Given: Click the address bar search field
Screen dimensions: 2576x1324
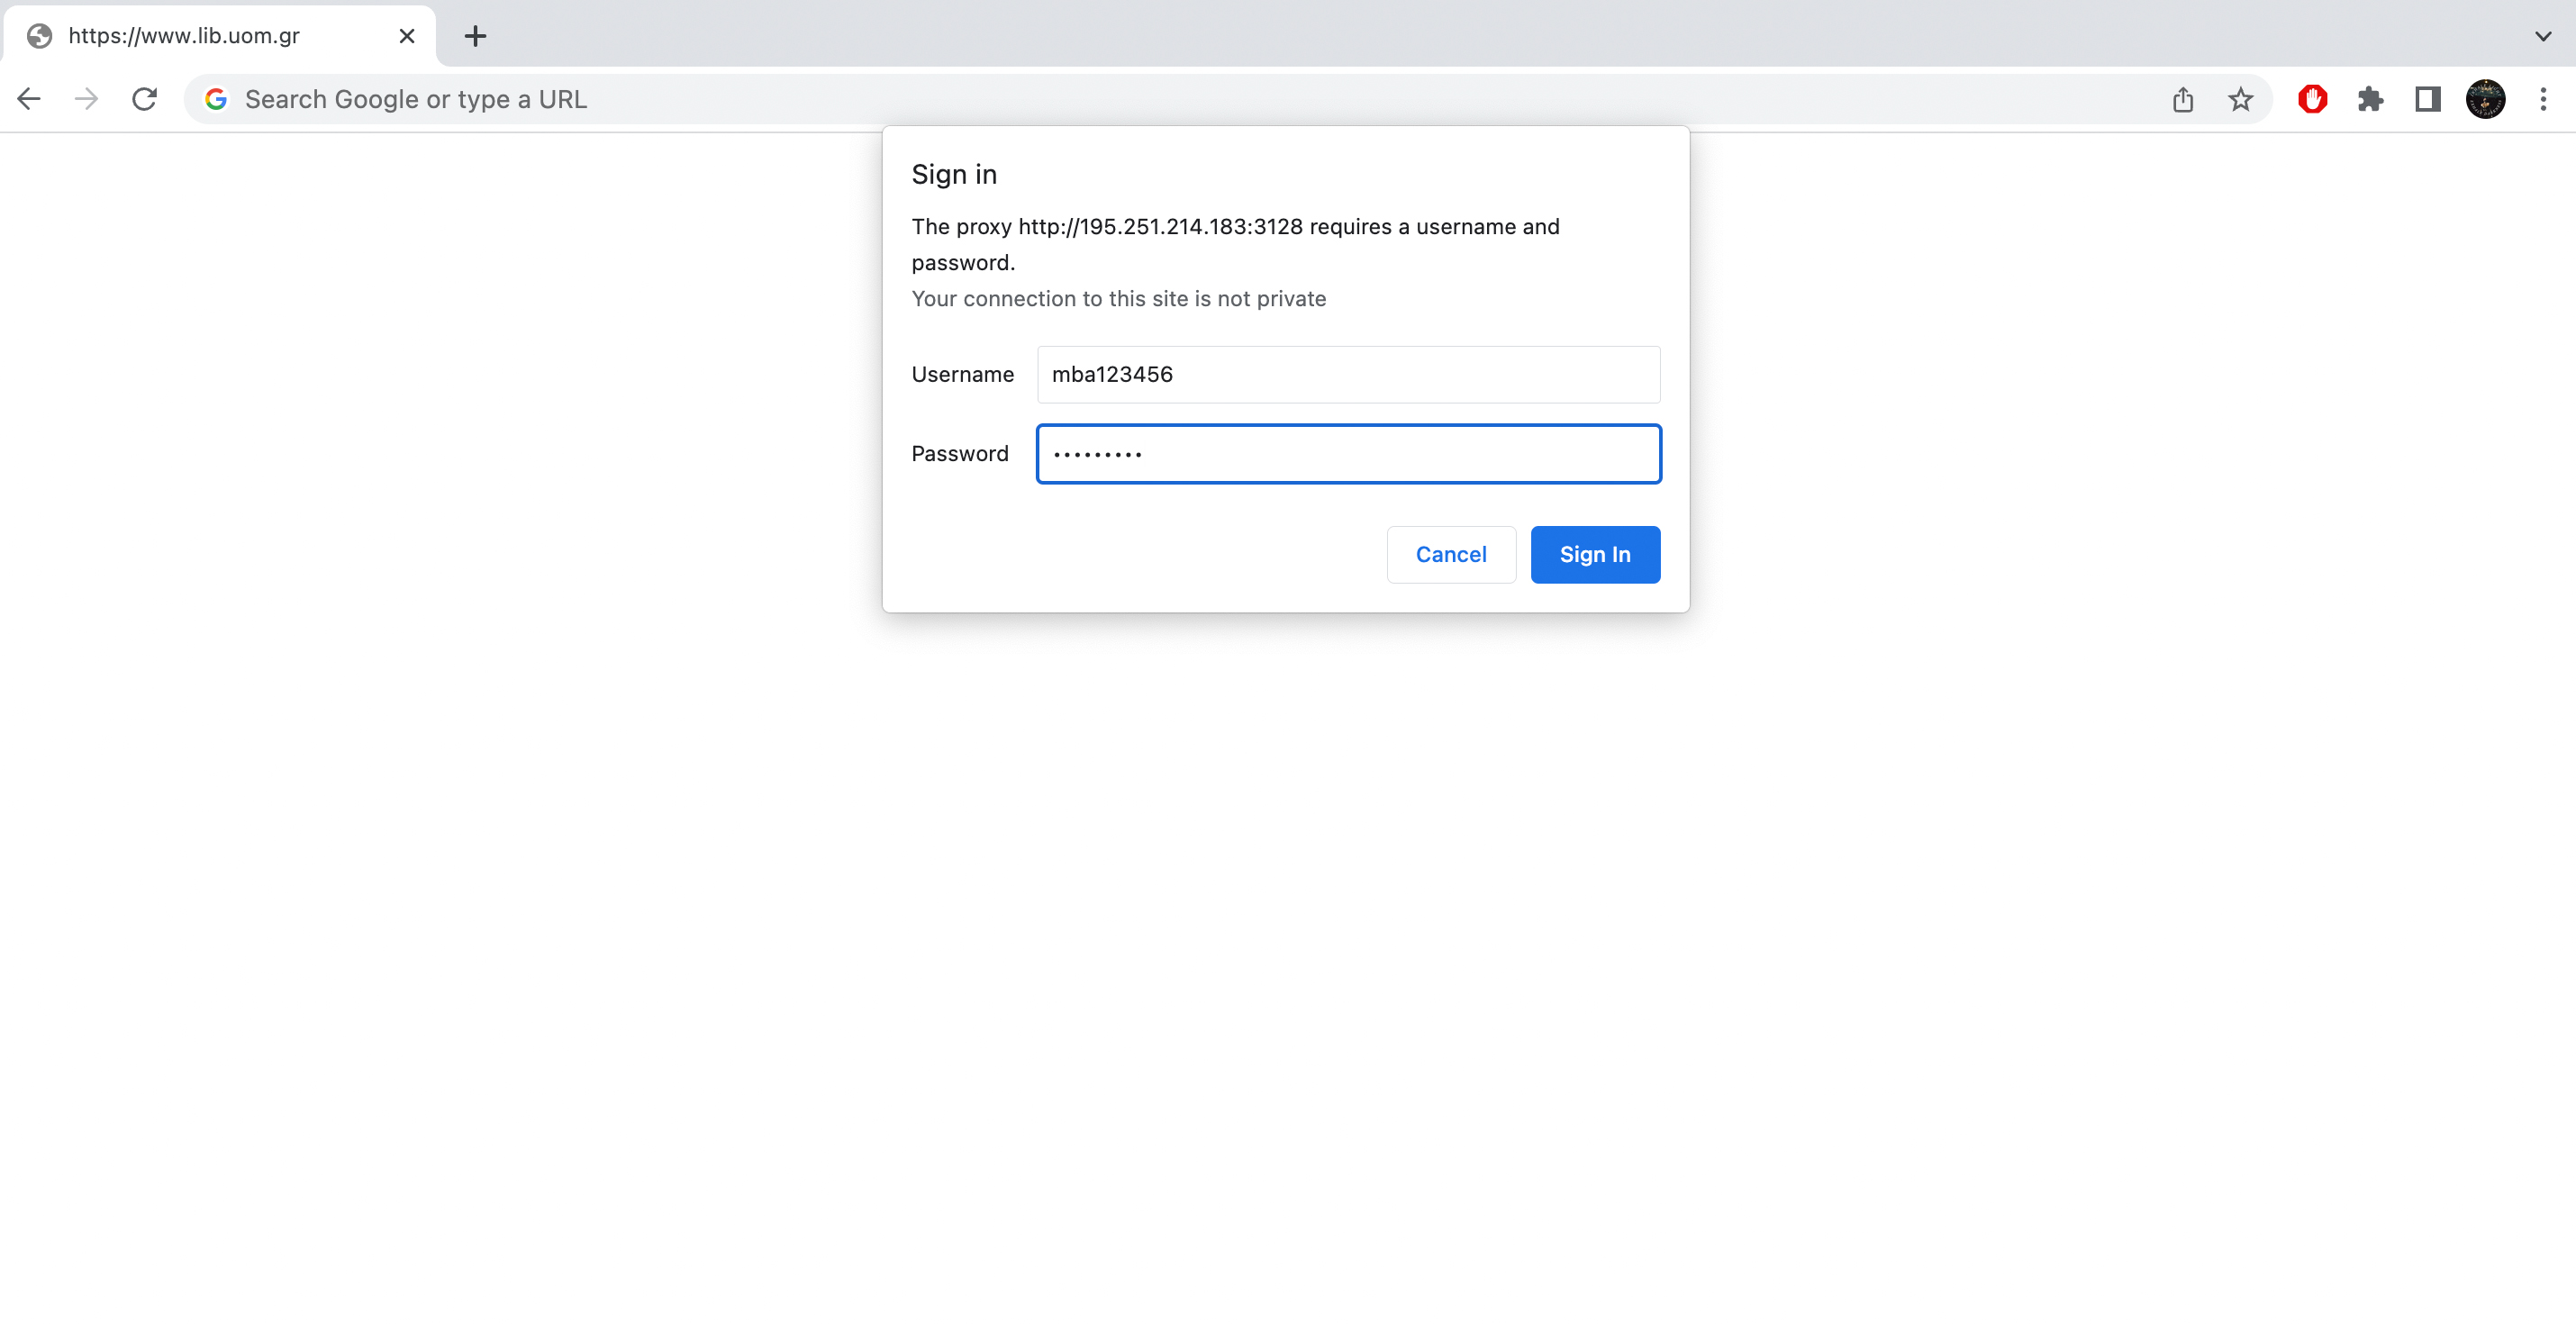Looking at the screenshot, I should tap(1100, 99).
